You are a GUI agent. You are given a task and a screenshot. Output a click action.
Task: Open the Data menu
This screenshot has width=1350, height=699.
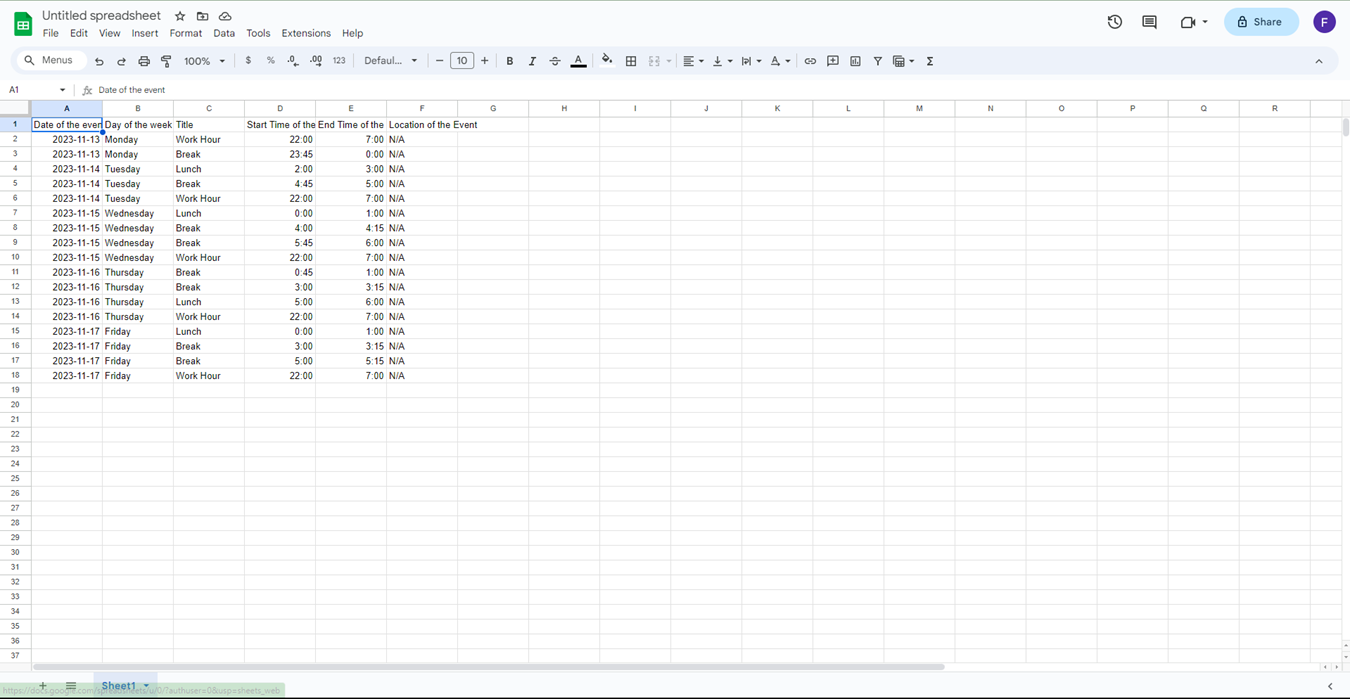[224, 33]
